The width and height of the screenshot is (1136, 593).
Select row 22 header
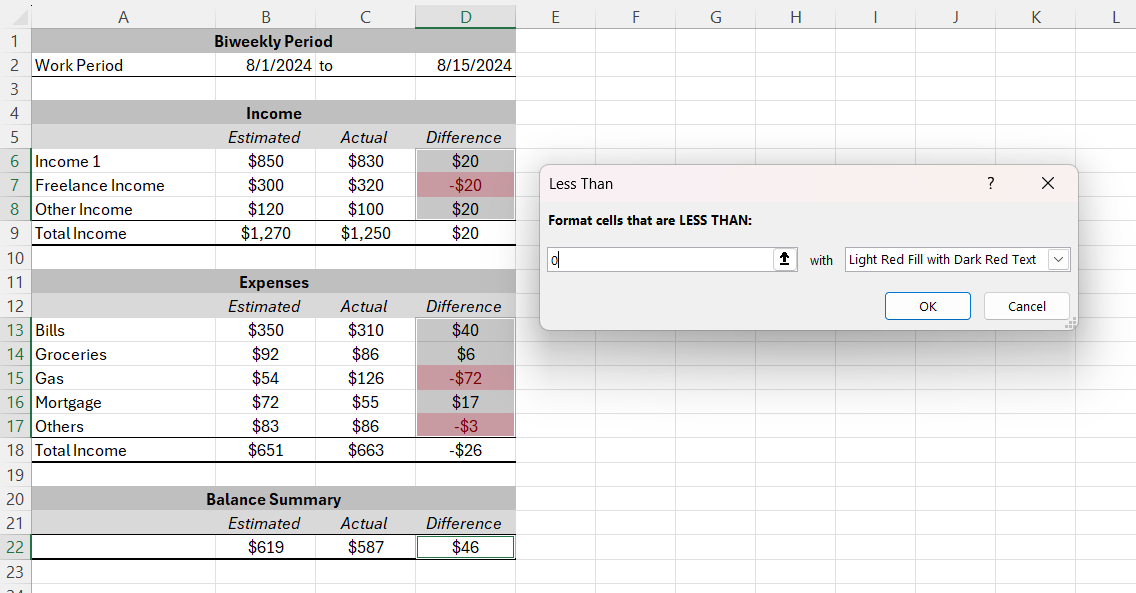15,547
